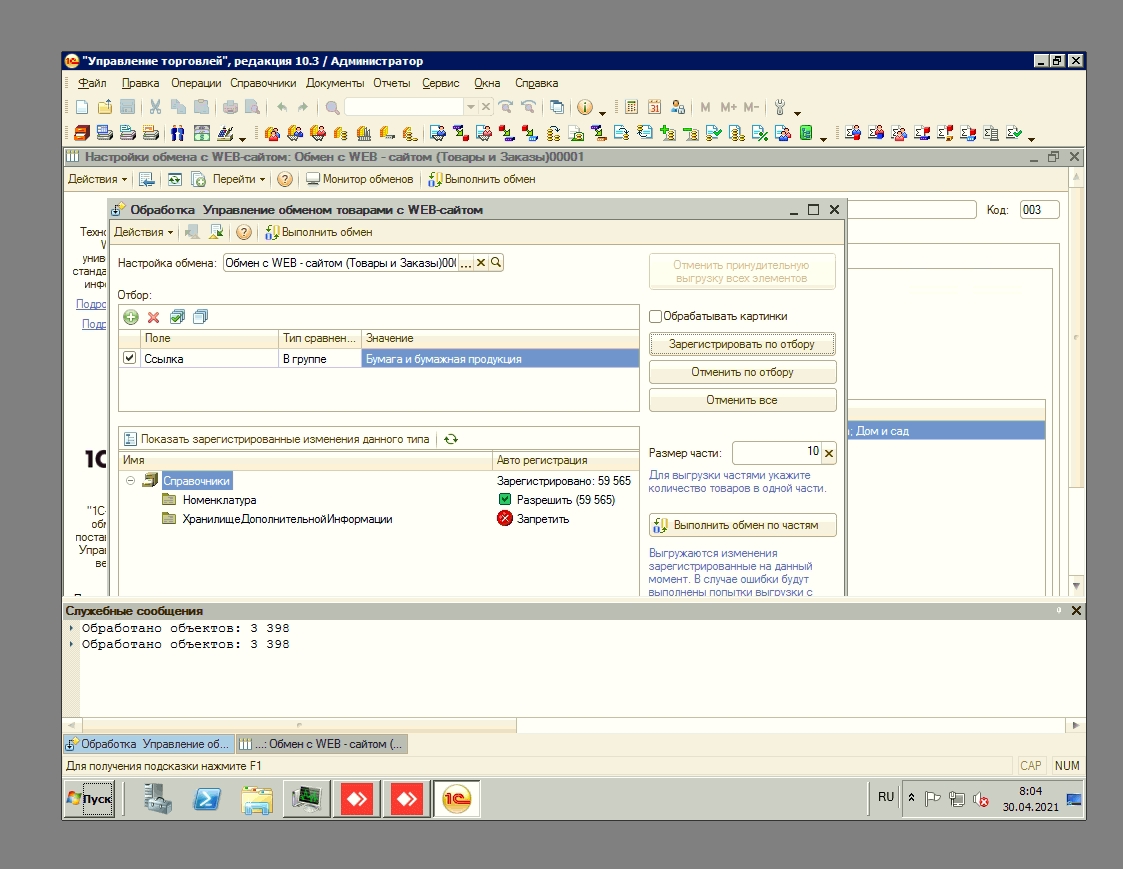Toggle the Обрабатывать картинки checkbox

(655, 316)
